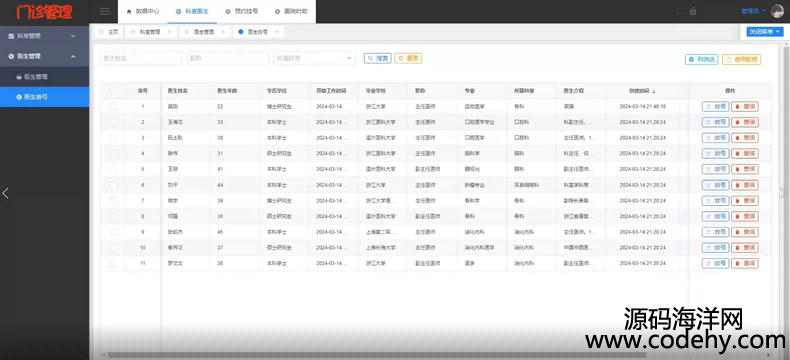Viewport: 790px width, 360px height.
Task: Click the 放号 button in row 11
Action: tap(715, 263)
